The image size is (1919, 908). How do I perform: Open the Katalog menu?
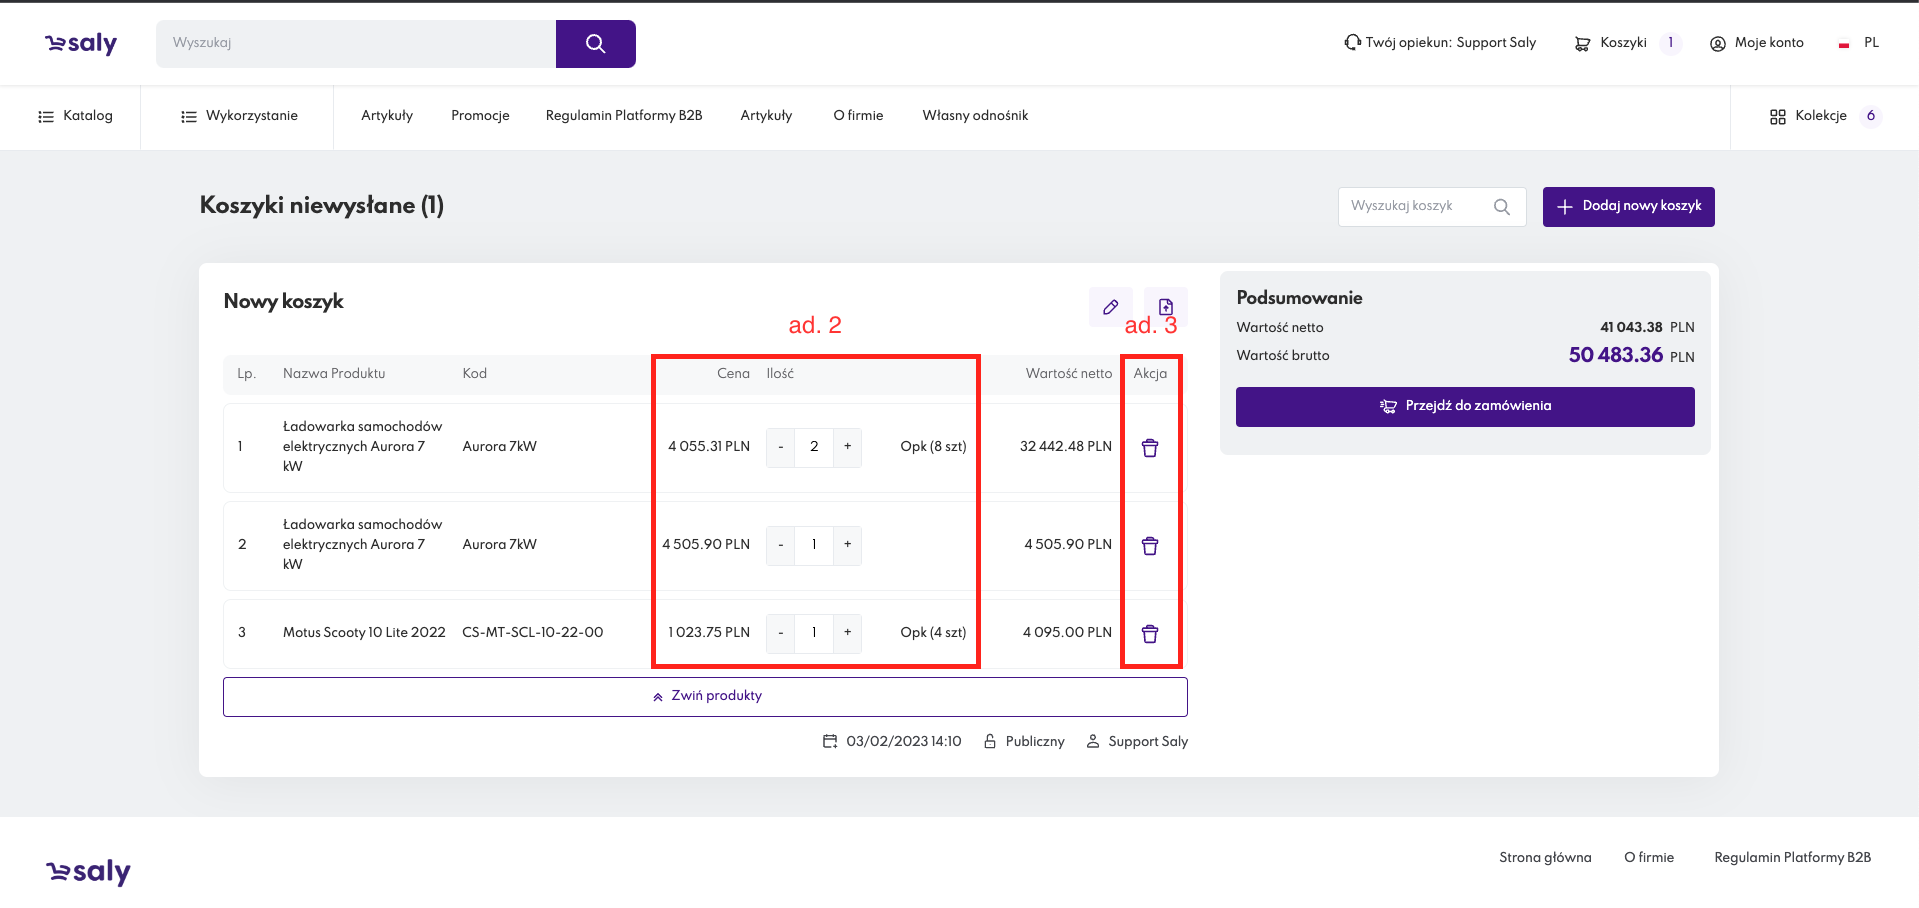[x=75, y=116]
